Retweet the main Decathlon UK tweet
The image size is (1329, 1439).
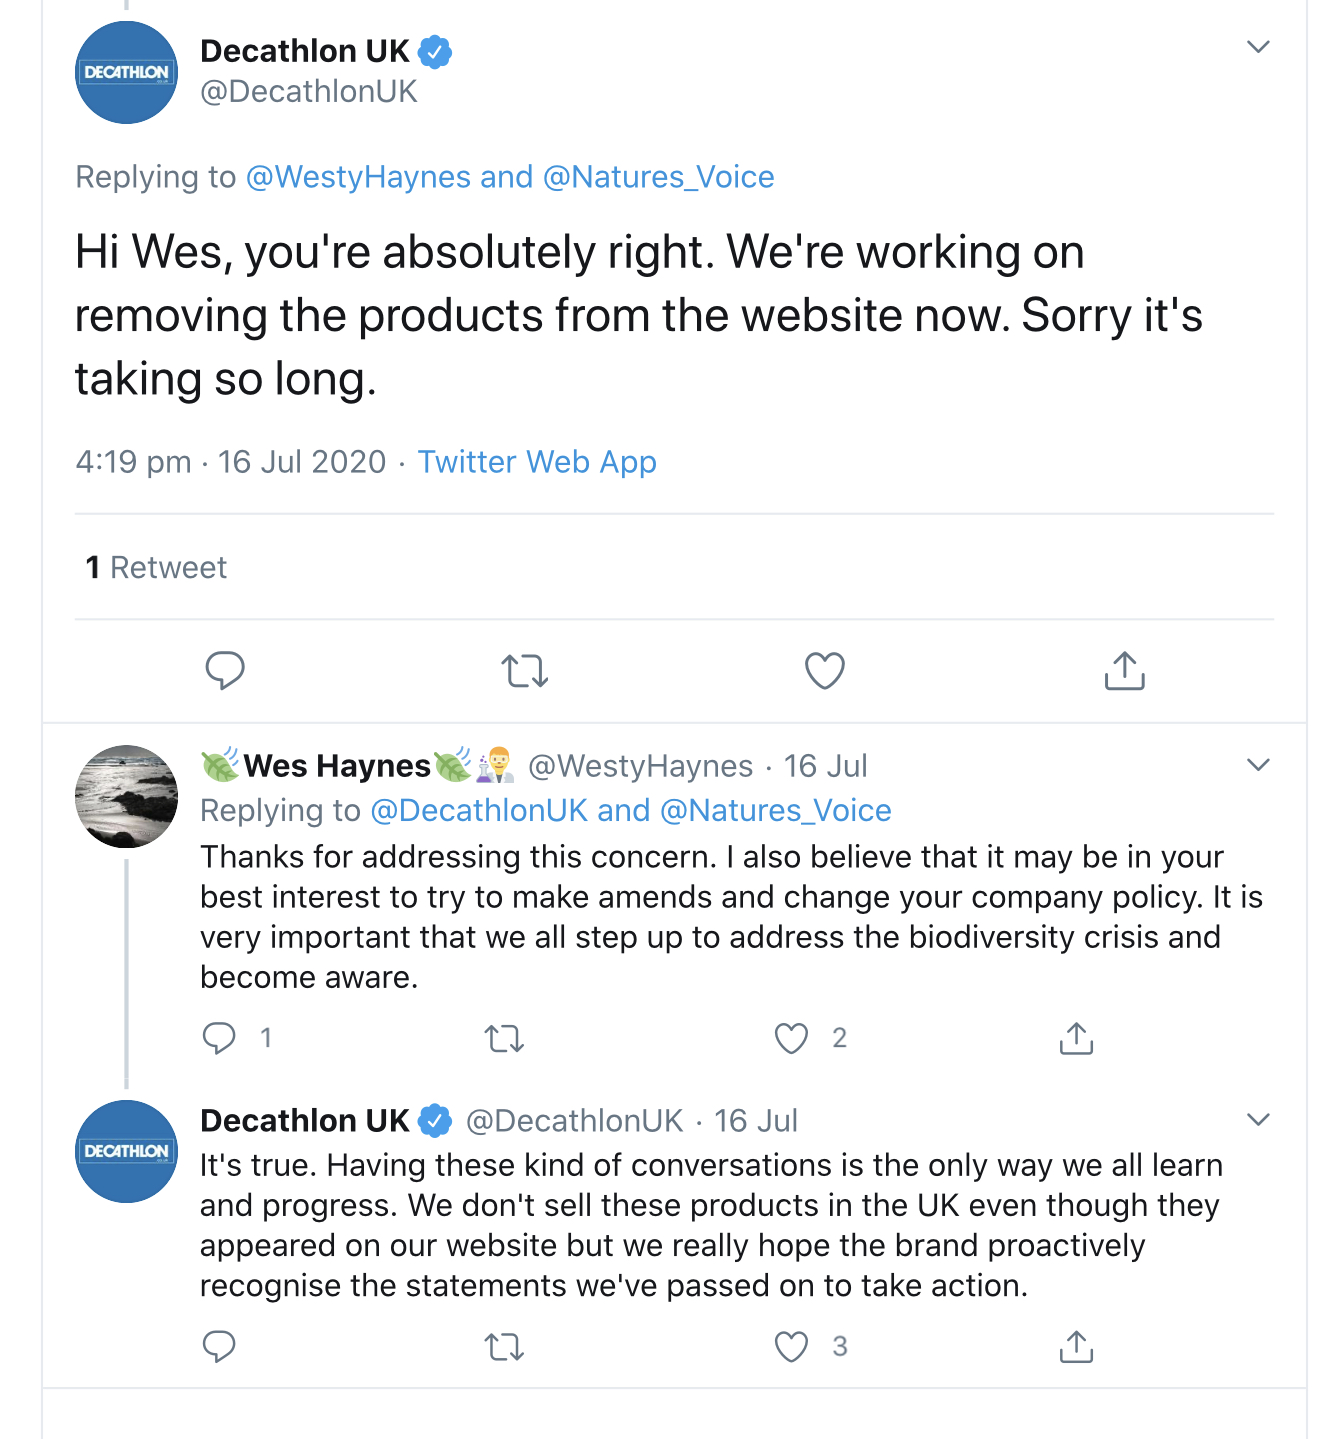525,671
